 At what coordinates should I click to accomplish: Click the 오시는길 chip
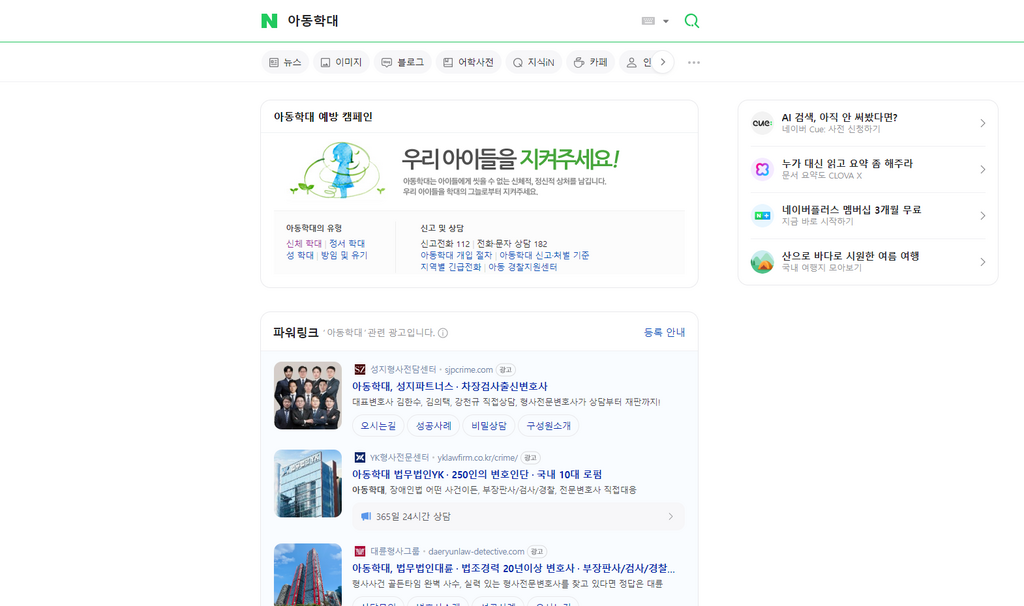coord(378,426)
